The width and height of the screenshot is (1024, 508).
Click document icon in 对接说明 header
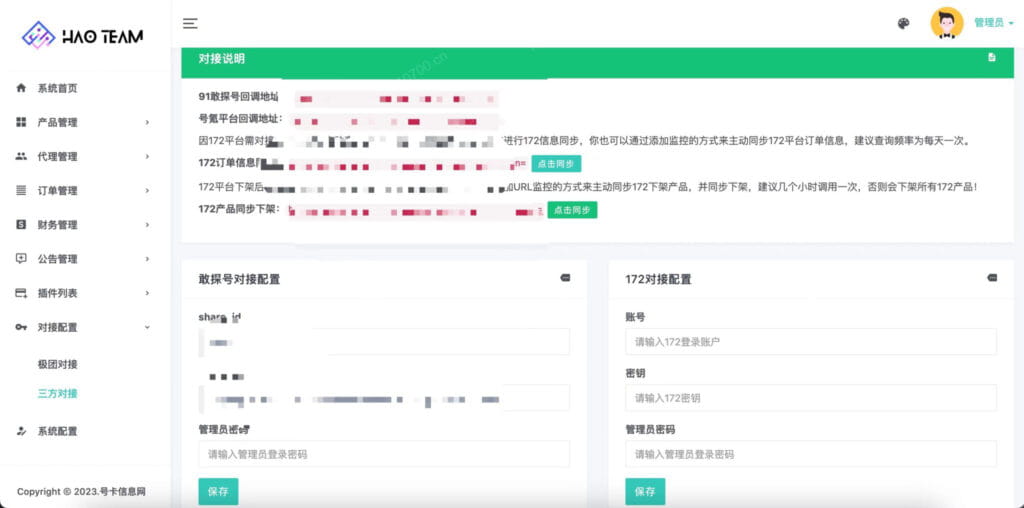coord(992,57)
